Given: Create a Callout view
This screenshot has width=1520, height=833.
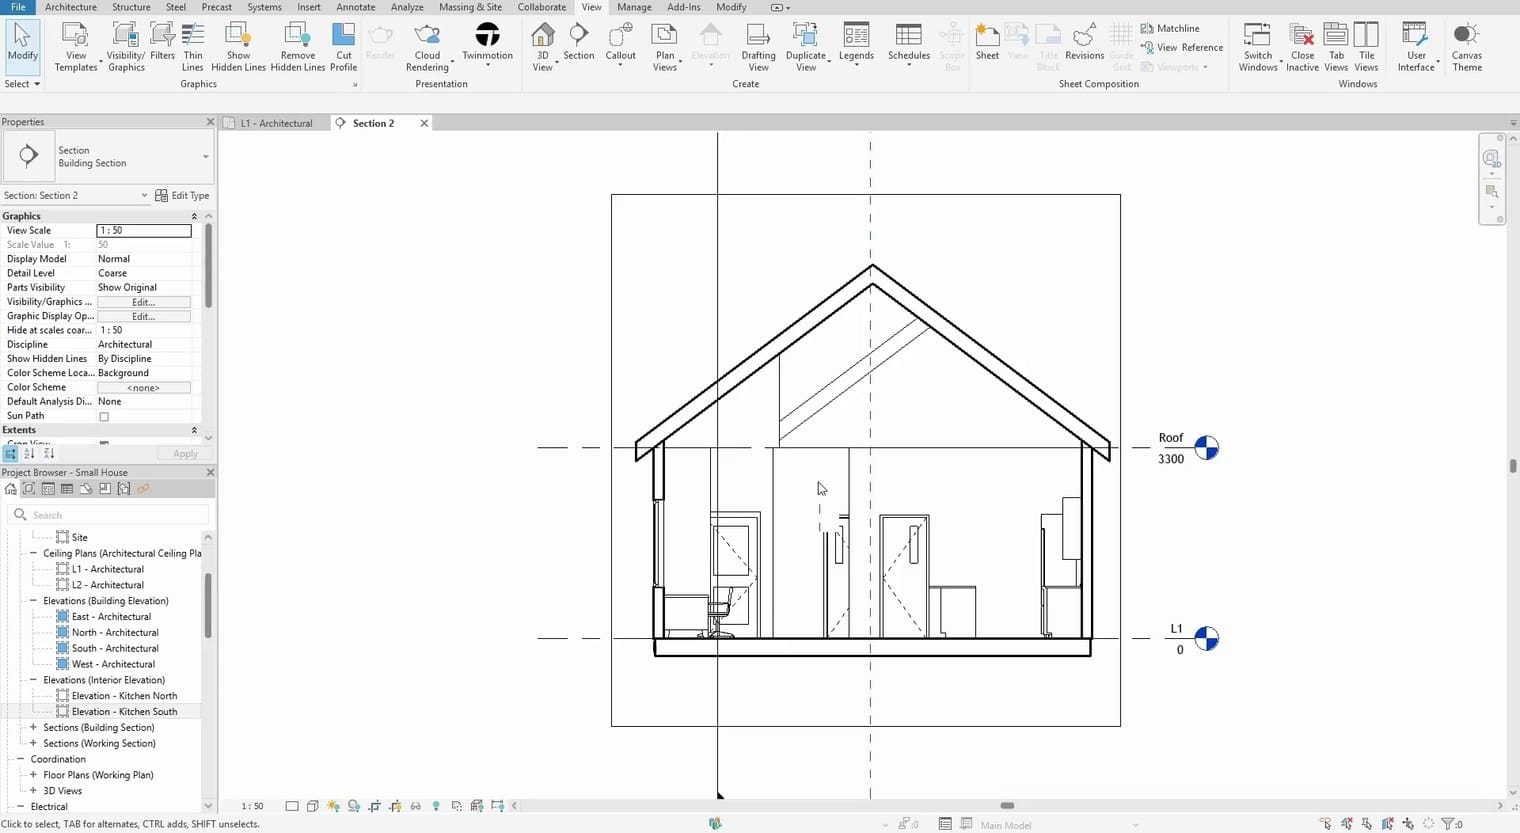Looking at the screenshot, I should (x=620, y=42).
